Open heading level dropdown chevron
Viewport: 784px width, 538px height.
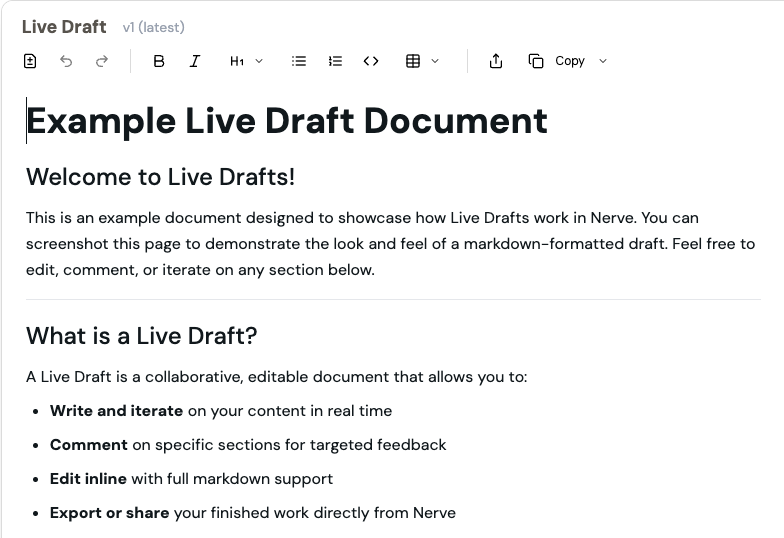[x=259, y=61]
